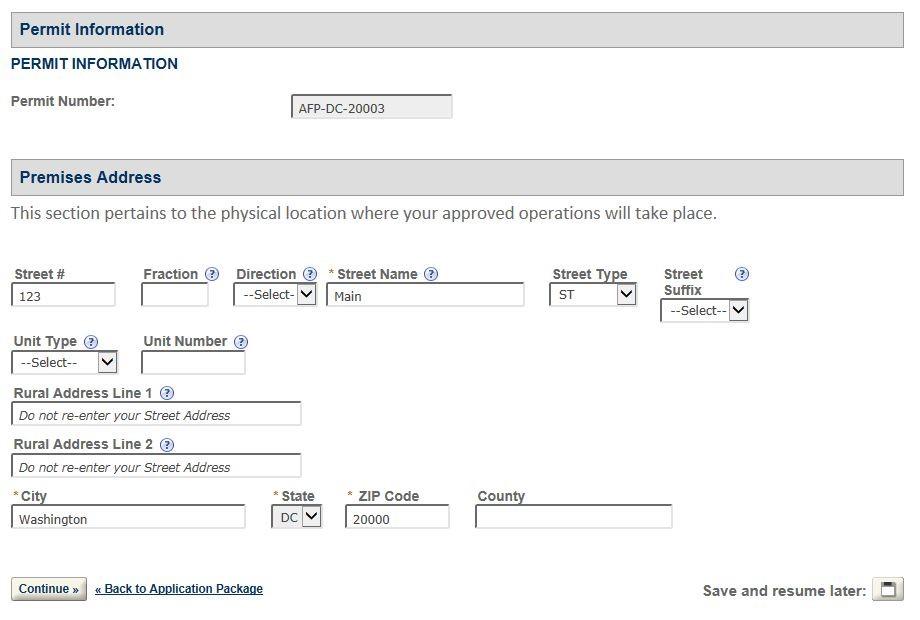
Task: Click the ZIP Code input box
Action: coord(396,518)
